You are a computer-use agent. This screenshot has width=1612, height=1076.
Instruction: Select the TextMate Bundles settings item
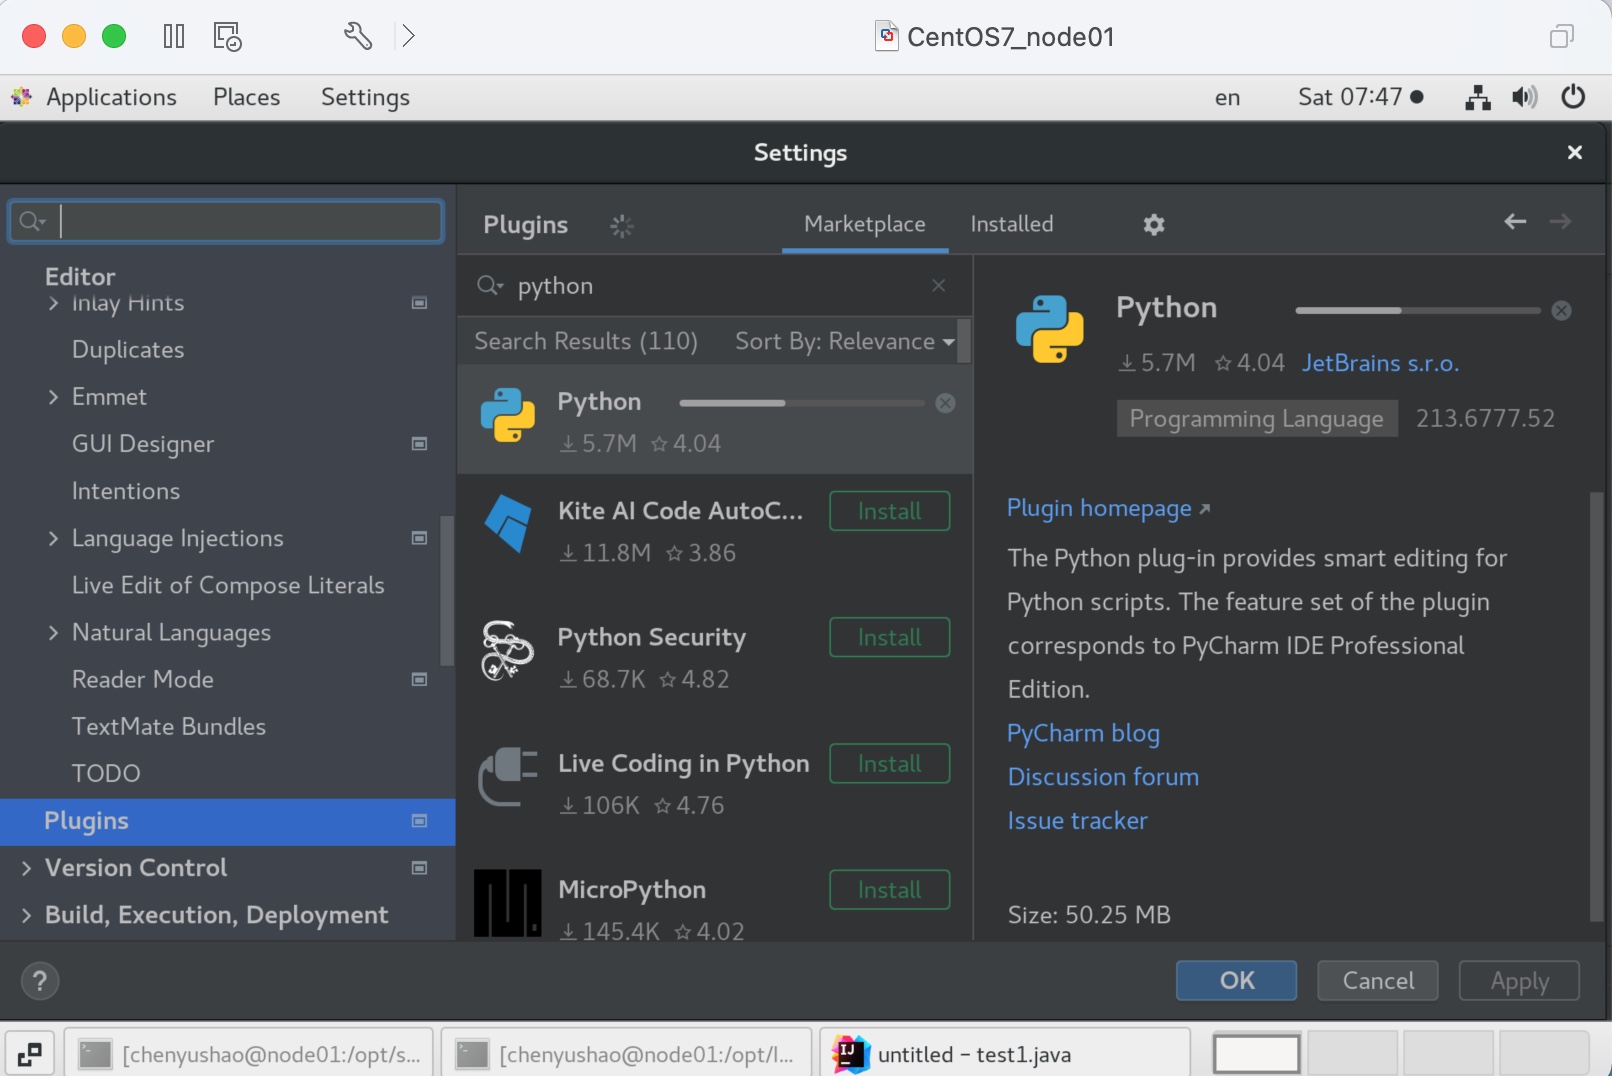[169, 727]
